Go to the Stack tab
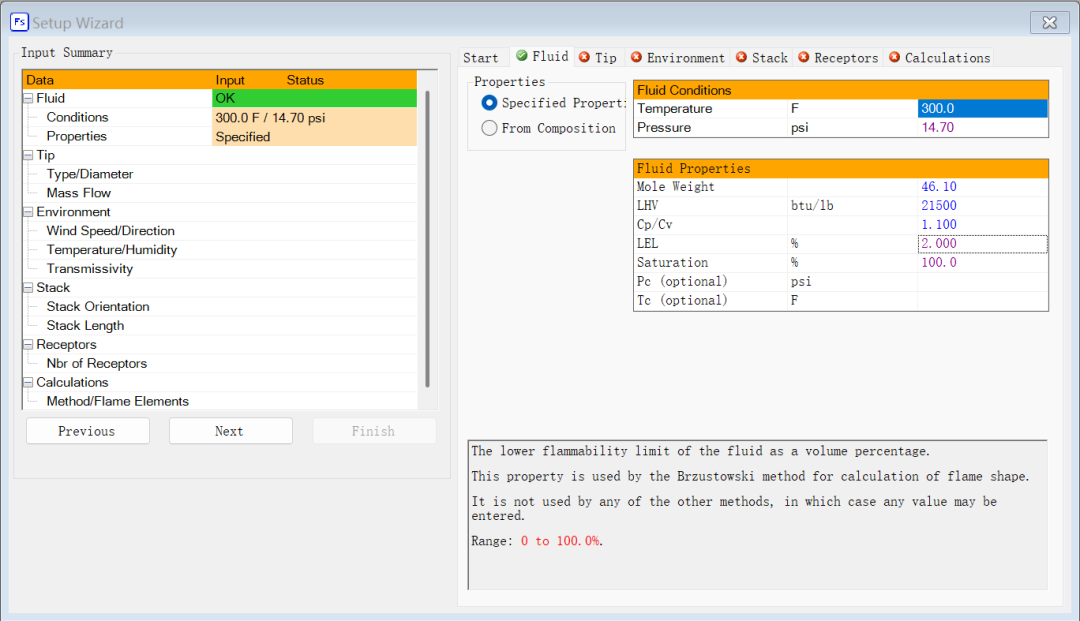 click(762, 58)
